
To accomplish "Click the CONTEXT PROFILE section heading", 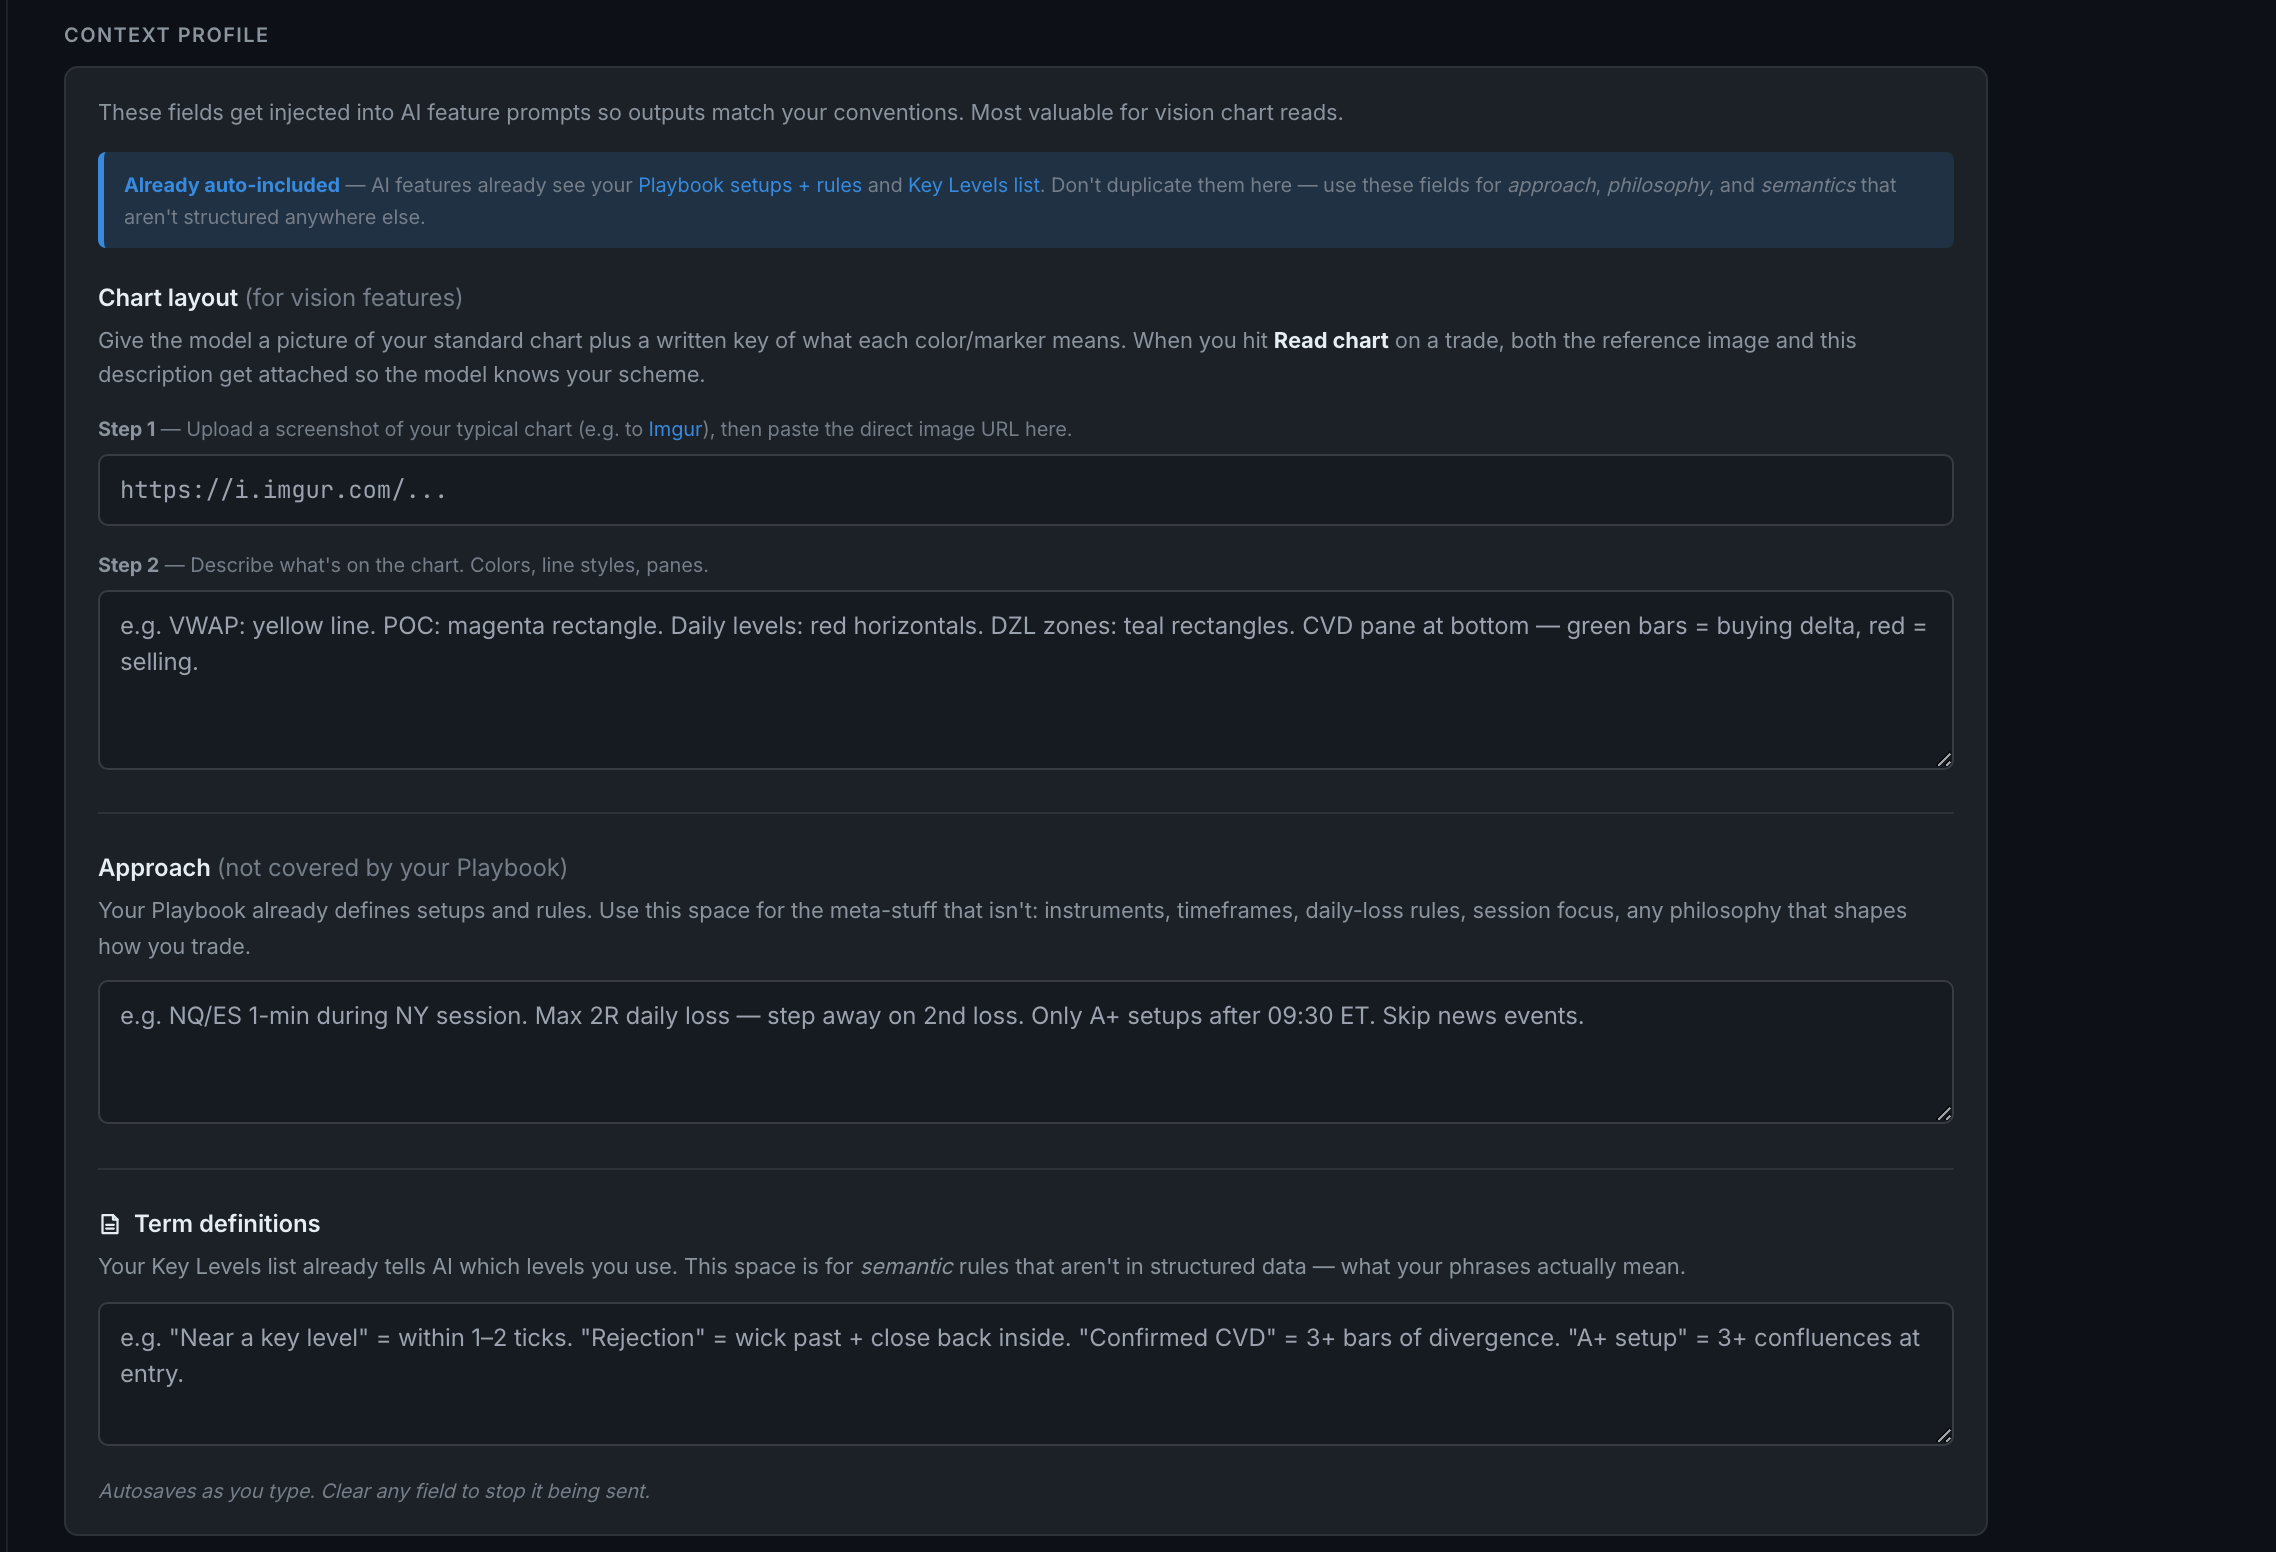I will 166,35.
